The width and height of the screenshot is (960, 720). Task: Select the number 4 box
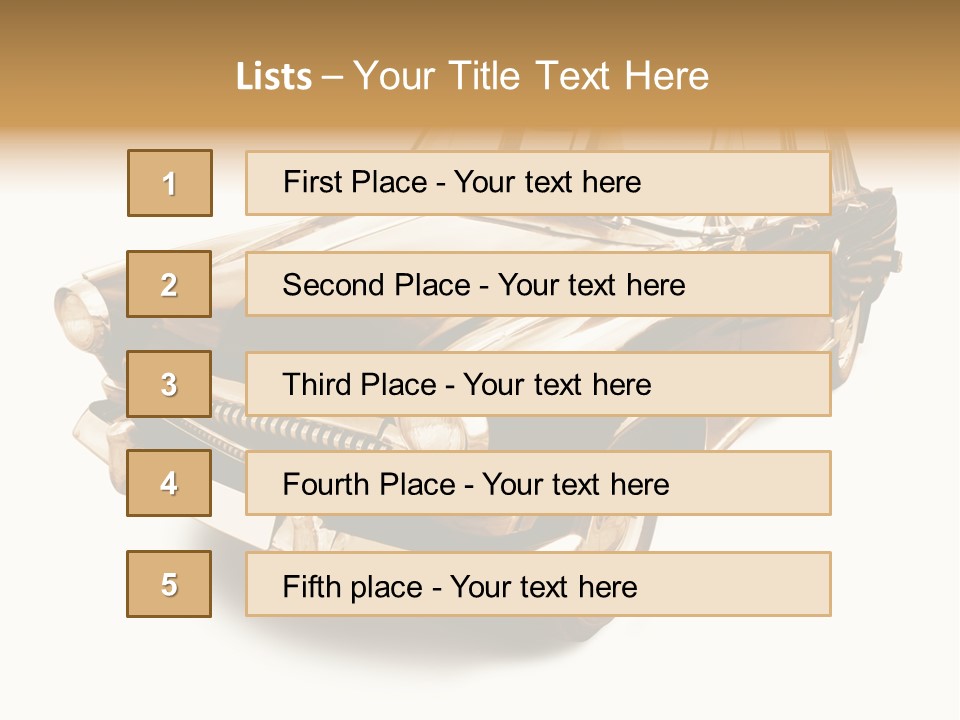pos(169,484)
